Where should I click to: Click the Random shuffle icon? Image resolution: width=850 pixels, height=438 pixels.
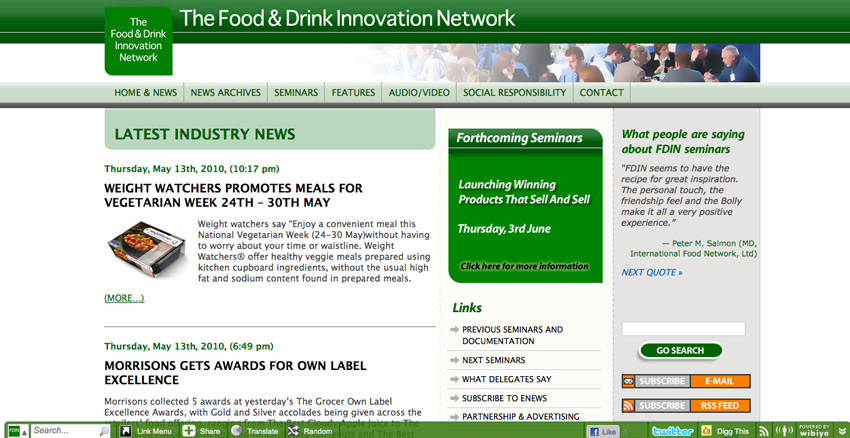pos(293,431)
